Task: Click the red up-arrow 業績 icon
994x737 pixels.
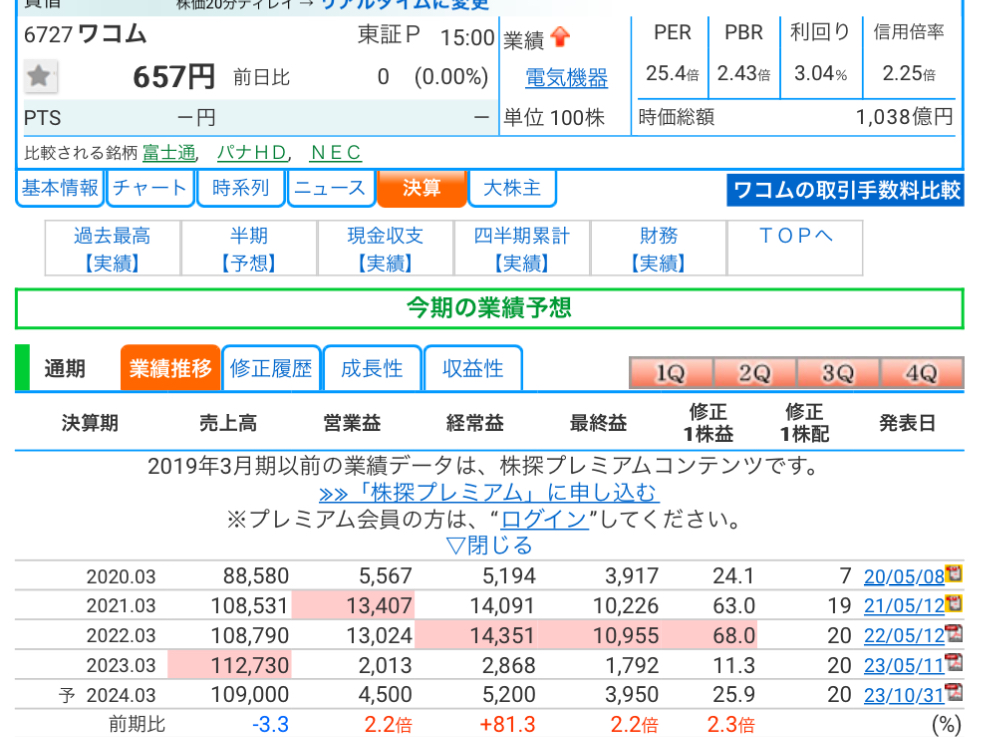Action: tap(560, 37)
